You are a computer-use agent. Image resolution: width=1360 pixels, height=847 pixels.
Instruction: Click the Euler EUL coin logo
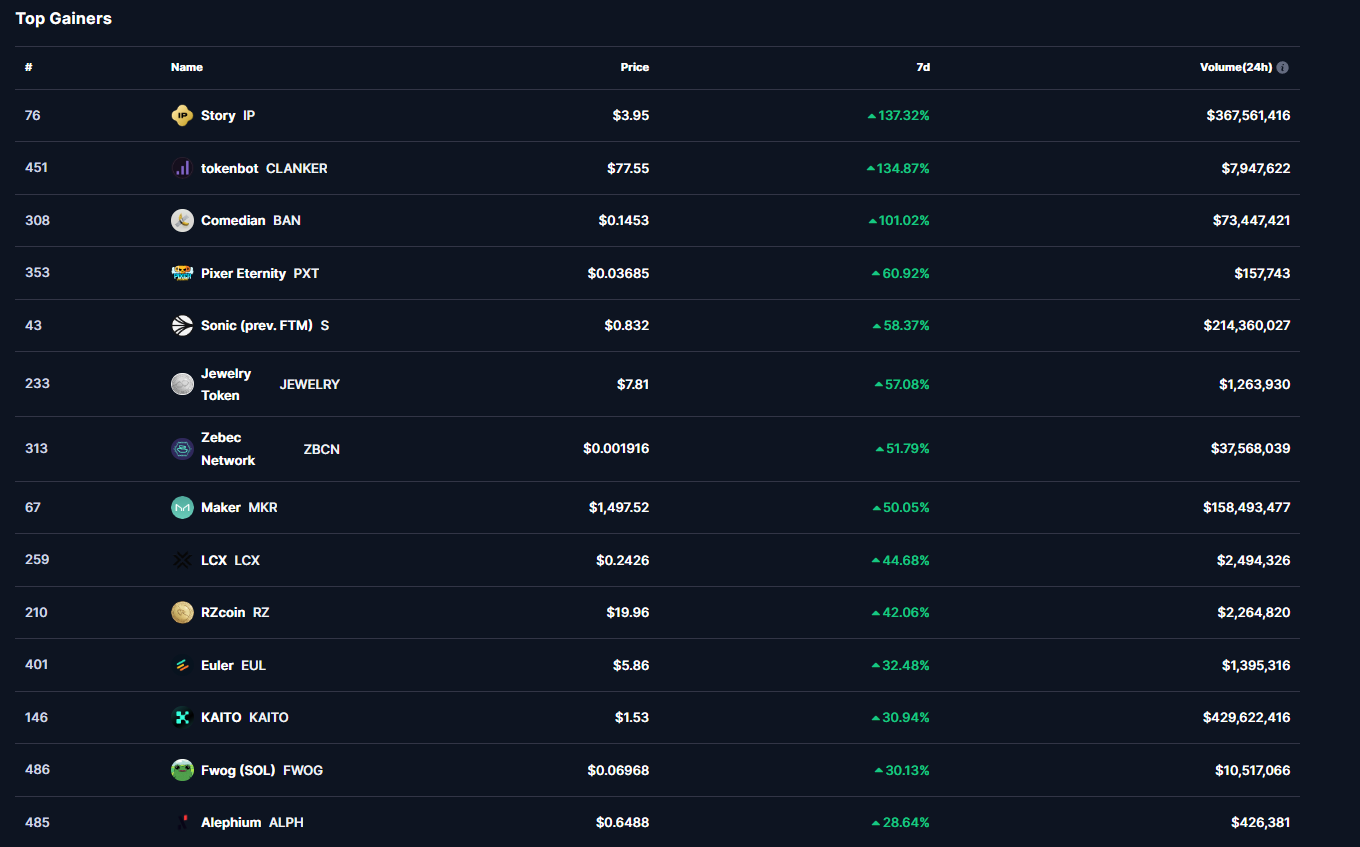182,665
